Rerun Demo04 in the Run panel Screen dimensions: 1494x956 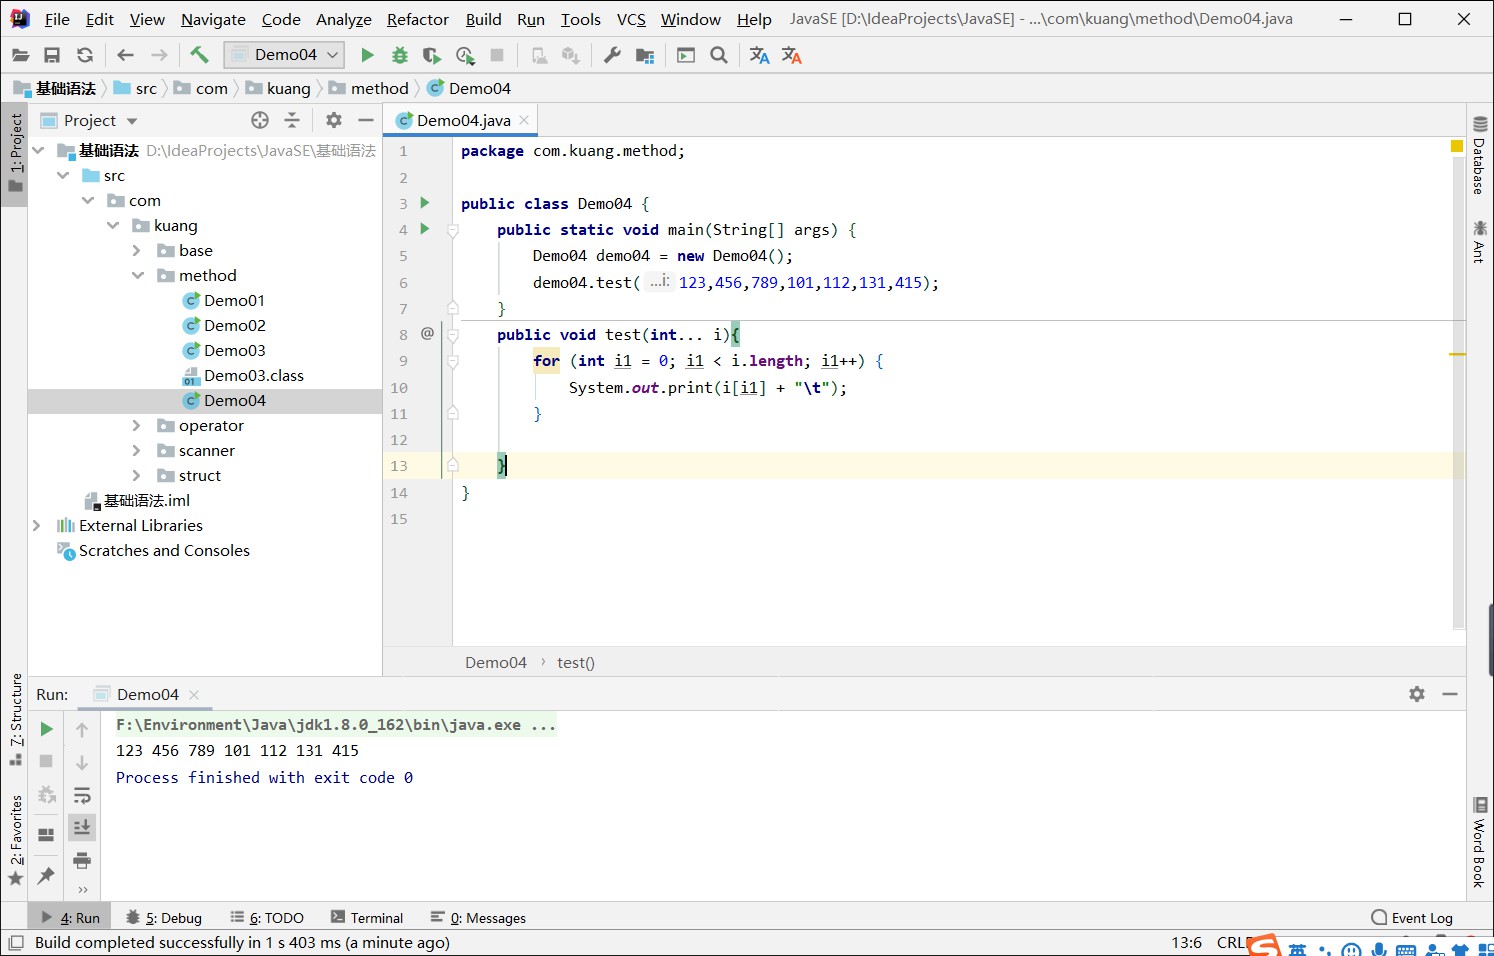[46, 729]
